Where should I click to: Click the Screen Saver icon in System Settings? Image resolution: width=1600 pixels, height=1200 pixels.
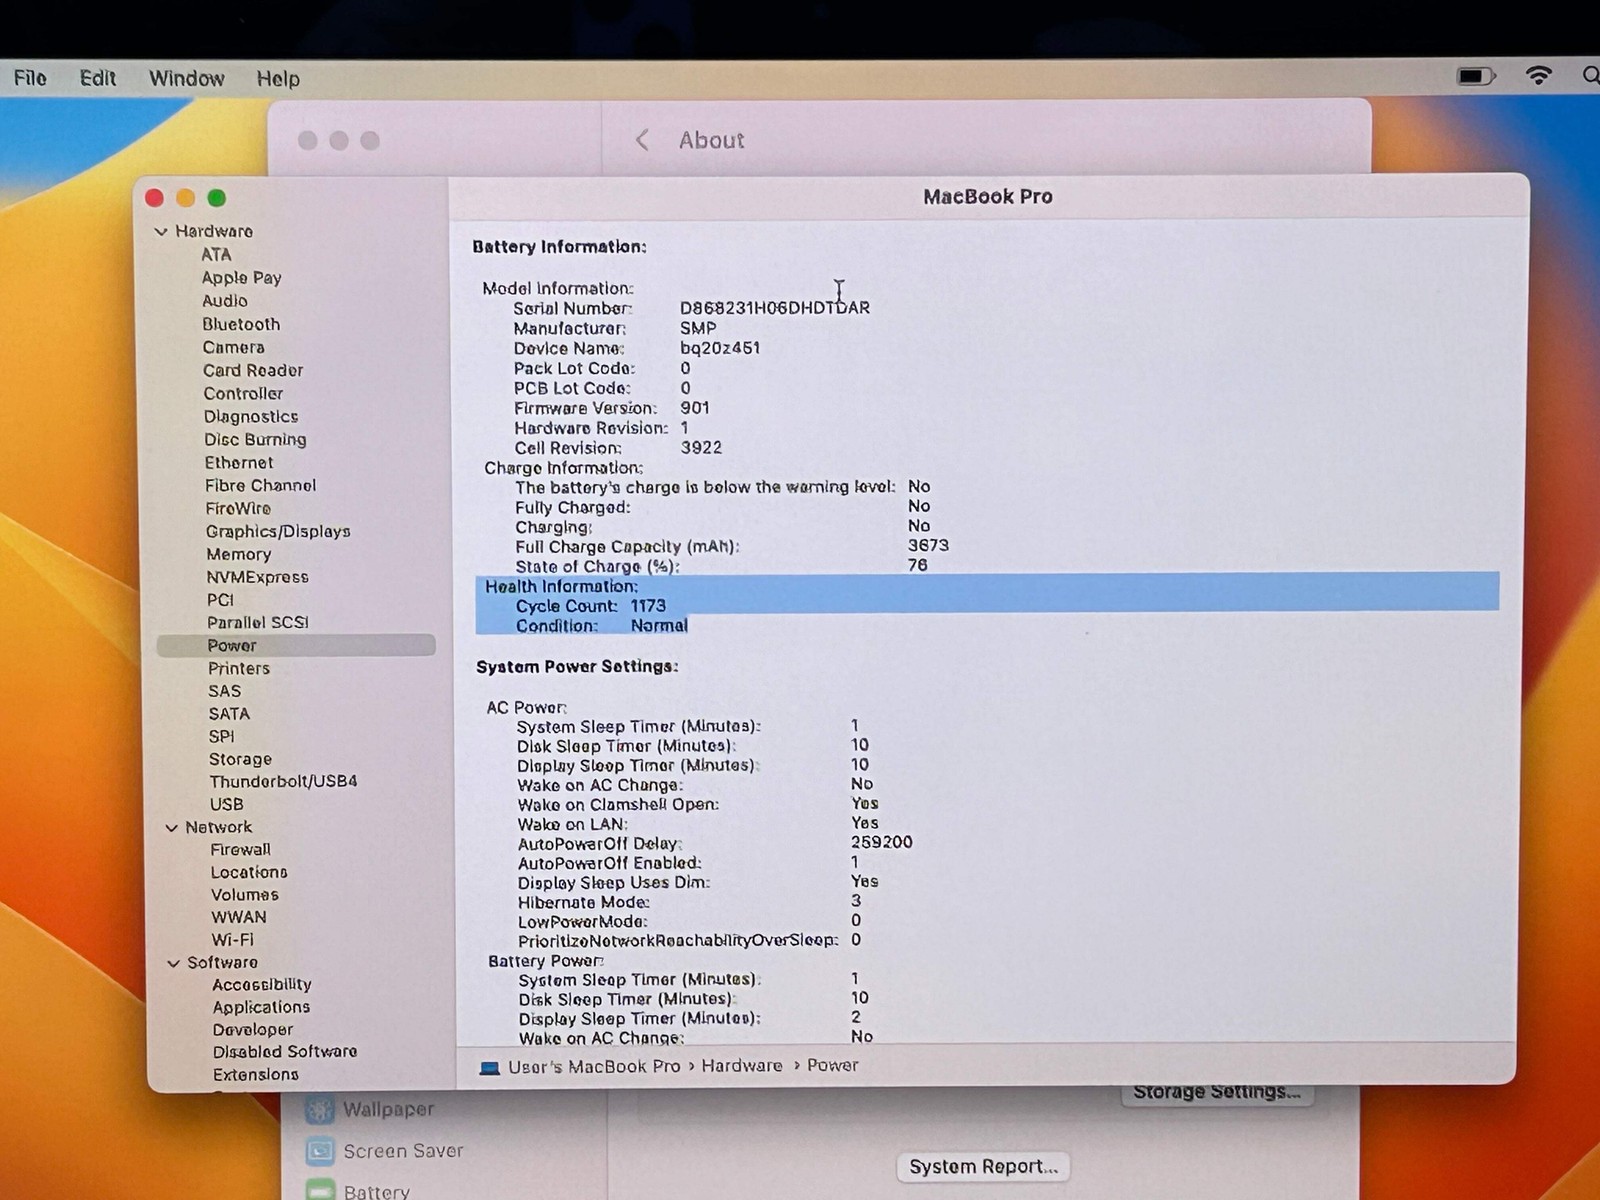(x=320, y=1151)
